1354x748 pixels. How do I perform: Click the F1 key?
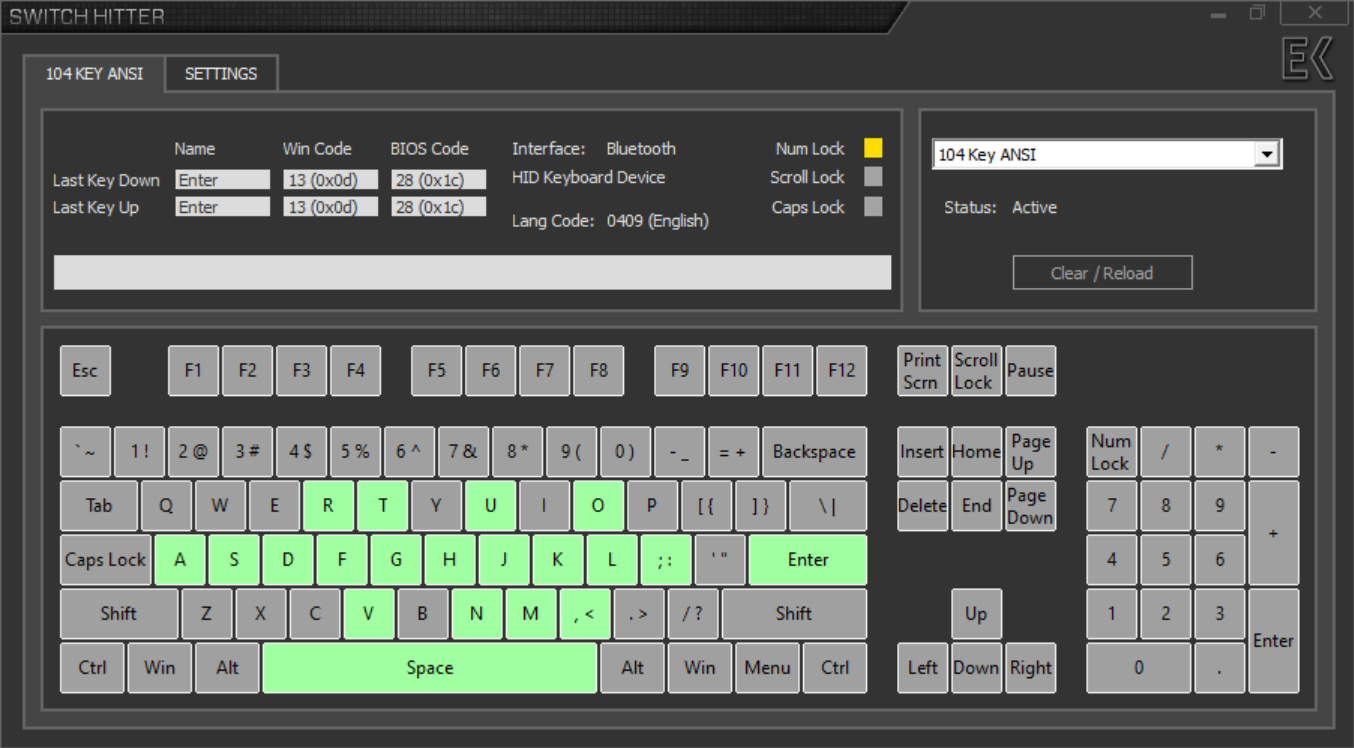click(193, 371)
